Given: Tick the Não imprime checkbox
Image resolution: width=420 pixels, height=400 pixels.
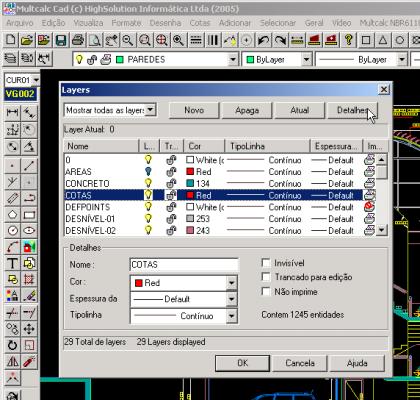Looking at the screenshot, I should click(266, 292).
